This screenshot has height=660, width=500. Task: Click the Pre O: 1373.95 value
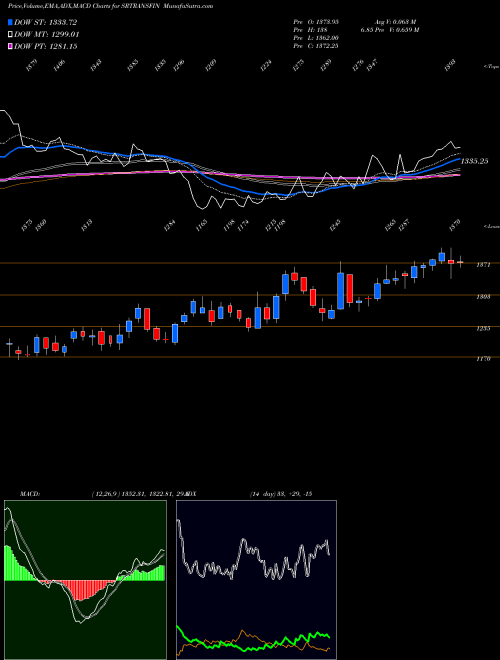click(x=316, y=22)
